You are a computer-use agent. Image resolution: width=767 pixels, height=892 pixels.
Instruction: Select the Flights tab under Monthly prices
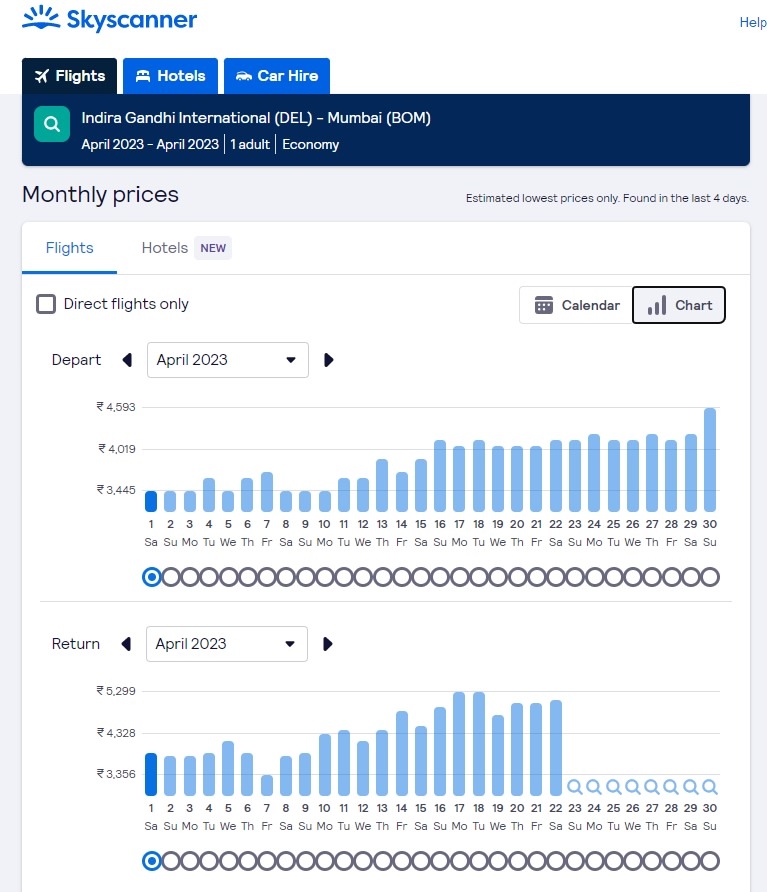point(69,248)
